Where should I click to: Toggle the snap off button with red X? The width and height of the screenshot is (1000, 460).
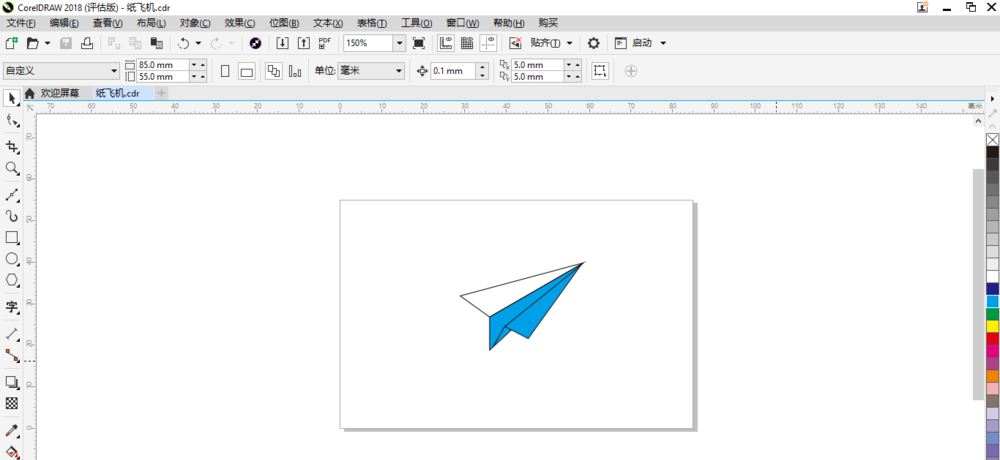[515, 43]
